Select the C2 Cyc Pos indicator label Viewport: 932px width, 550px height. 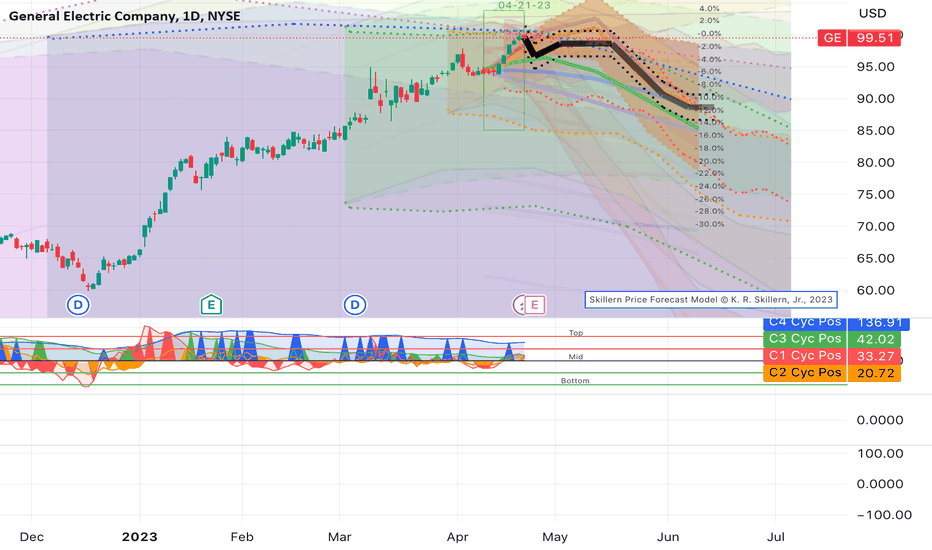tap(805, 373)
